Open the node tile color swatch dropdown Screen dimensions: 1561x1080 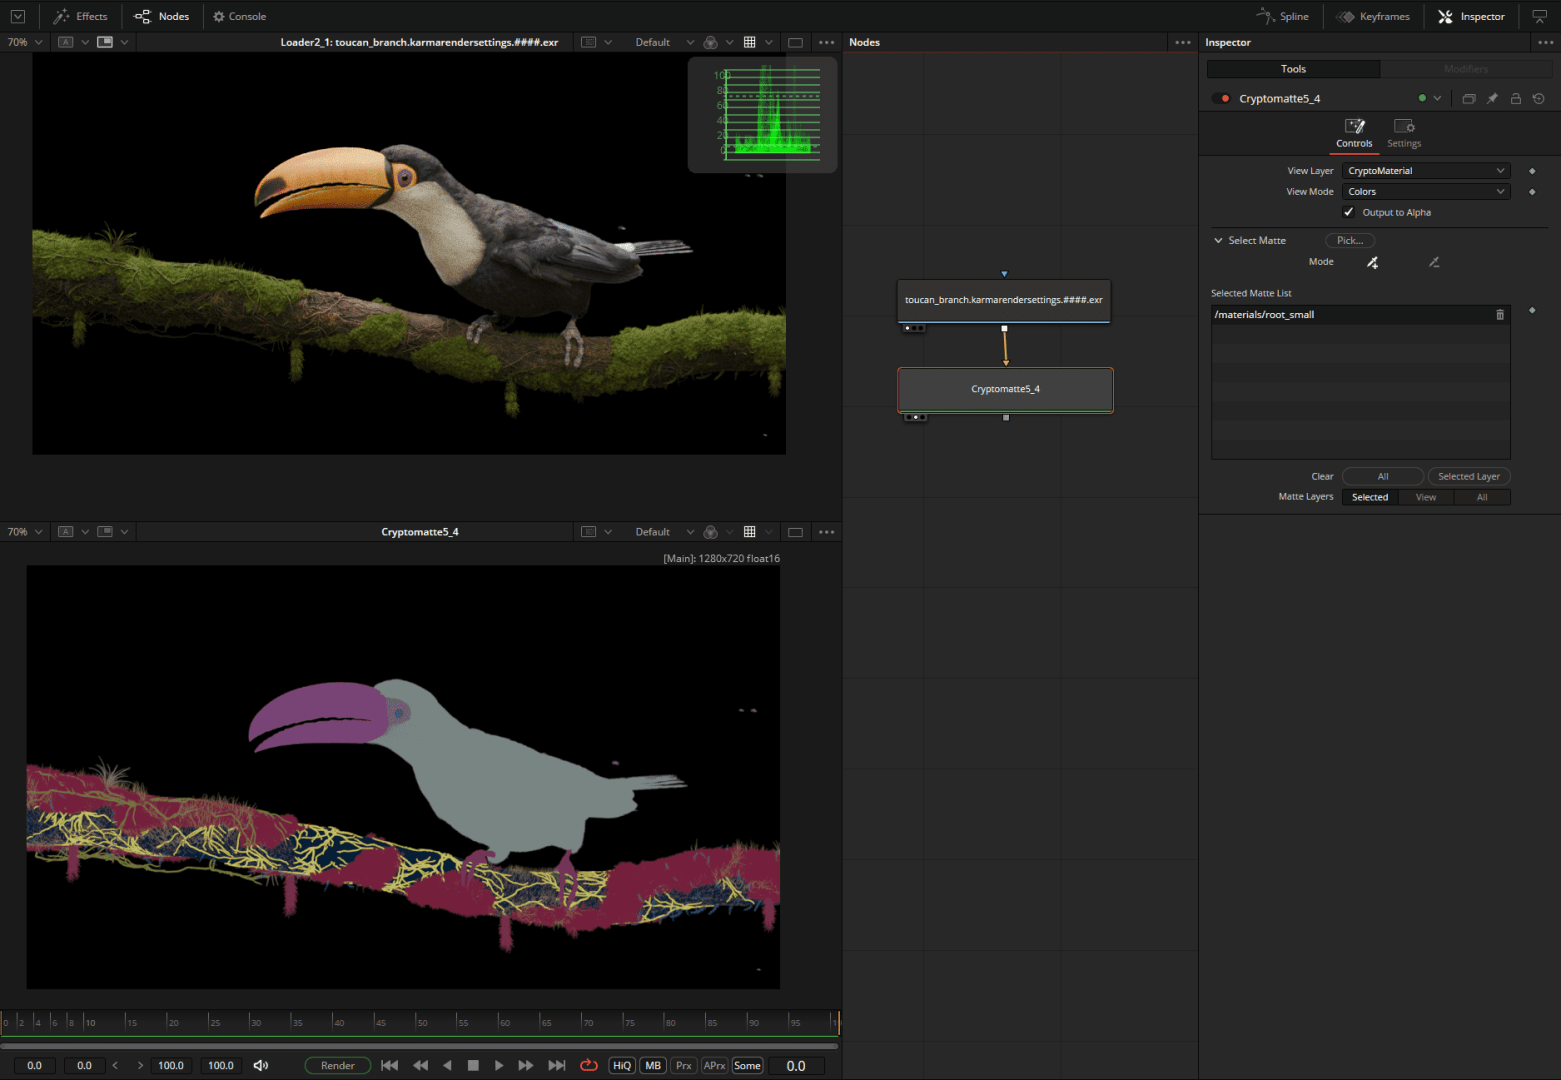pos(1437,98)
